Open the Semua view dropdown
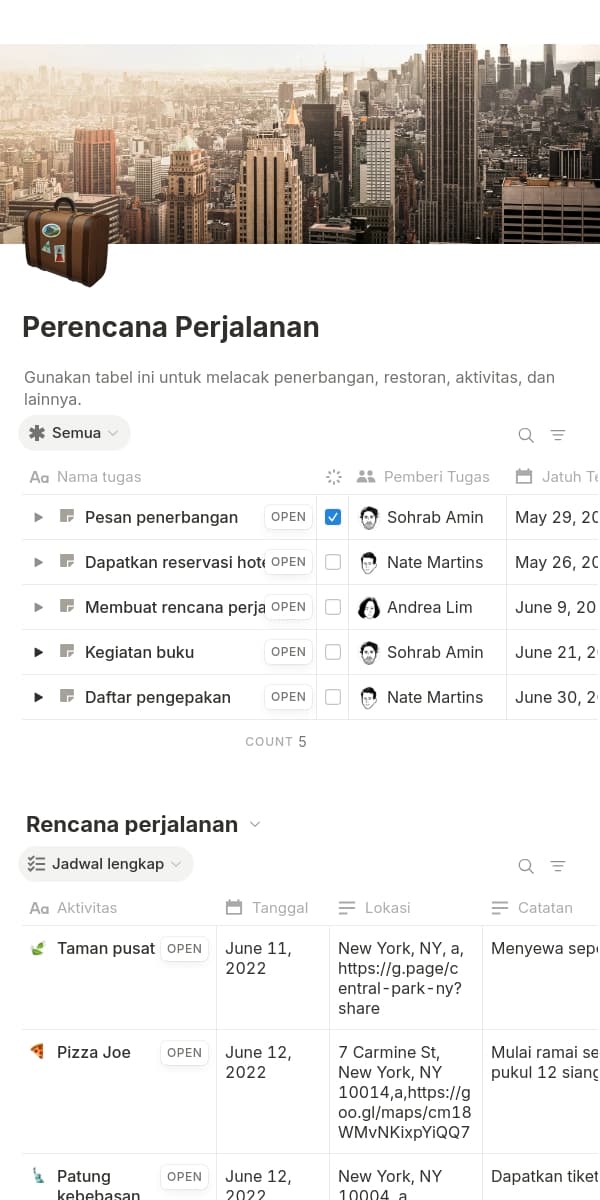The image size is (600, 1200). 74,432
